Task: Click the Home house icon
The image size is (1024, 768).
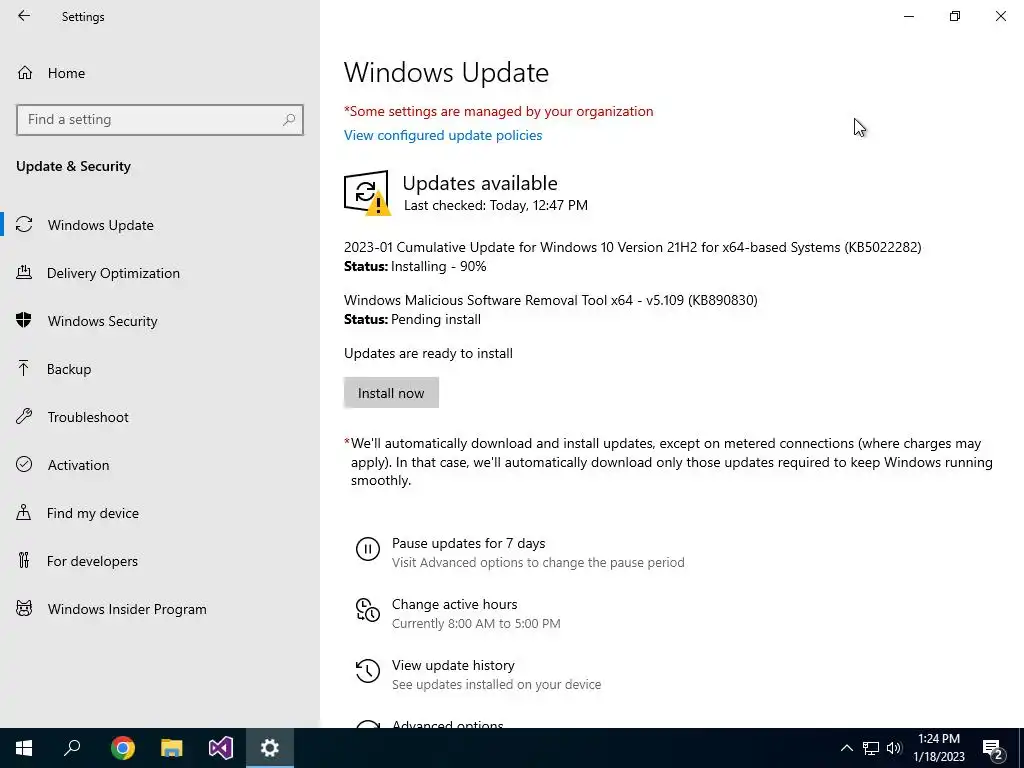Action: tap(25, 72)
